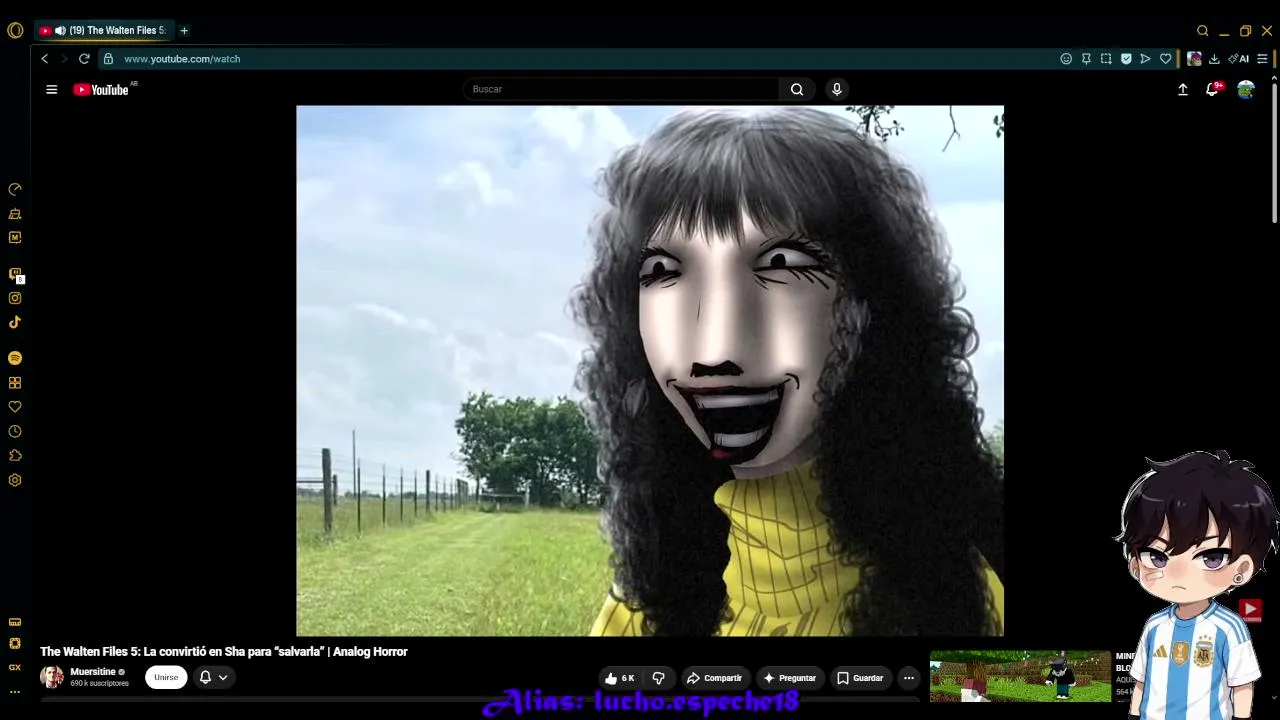Screen dimensions: 1280x720
Task: Open the sidebar heart bookmarks icon
Action: (x=15, y=407)
